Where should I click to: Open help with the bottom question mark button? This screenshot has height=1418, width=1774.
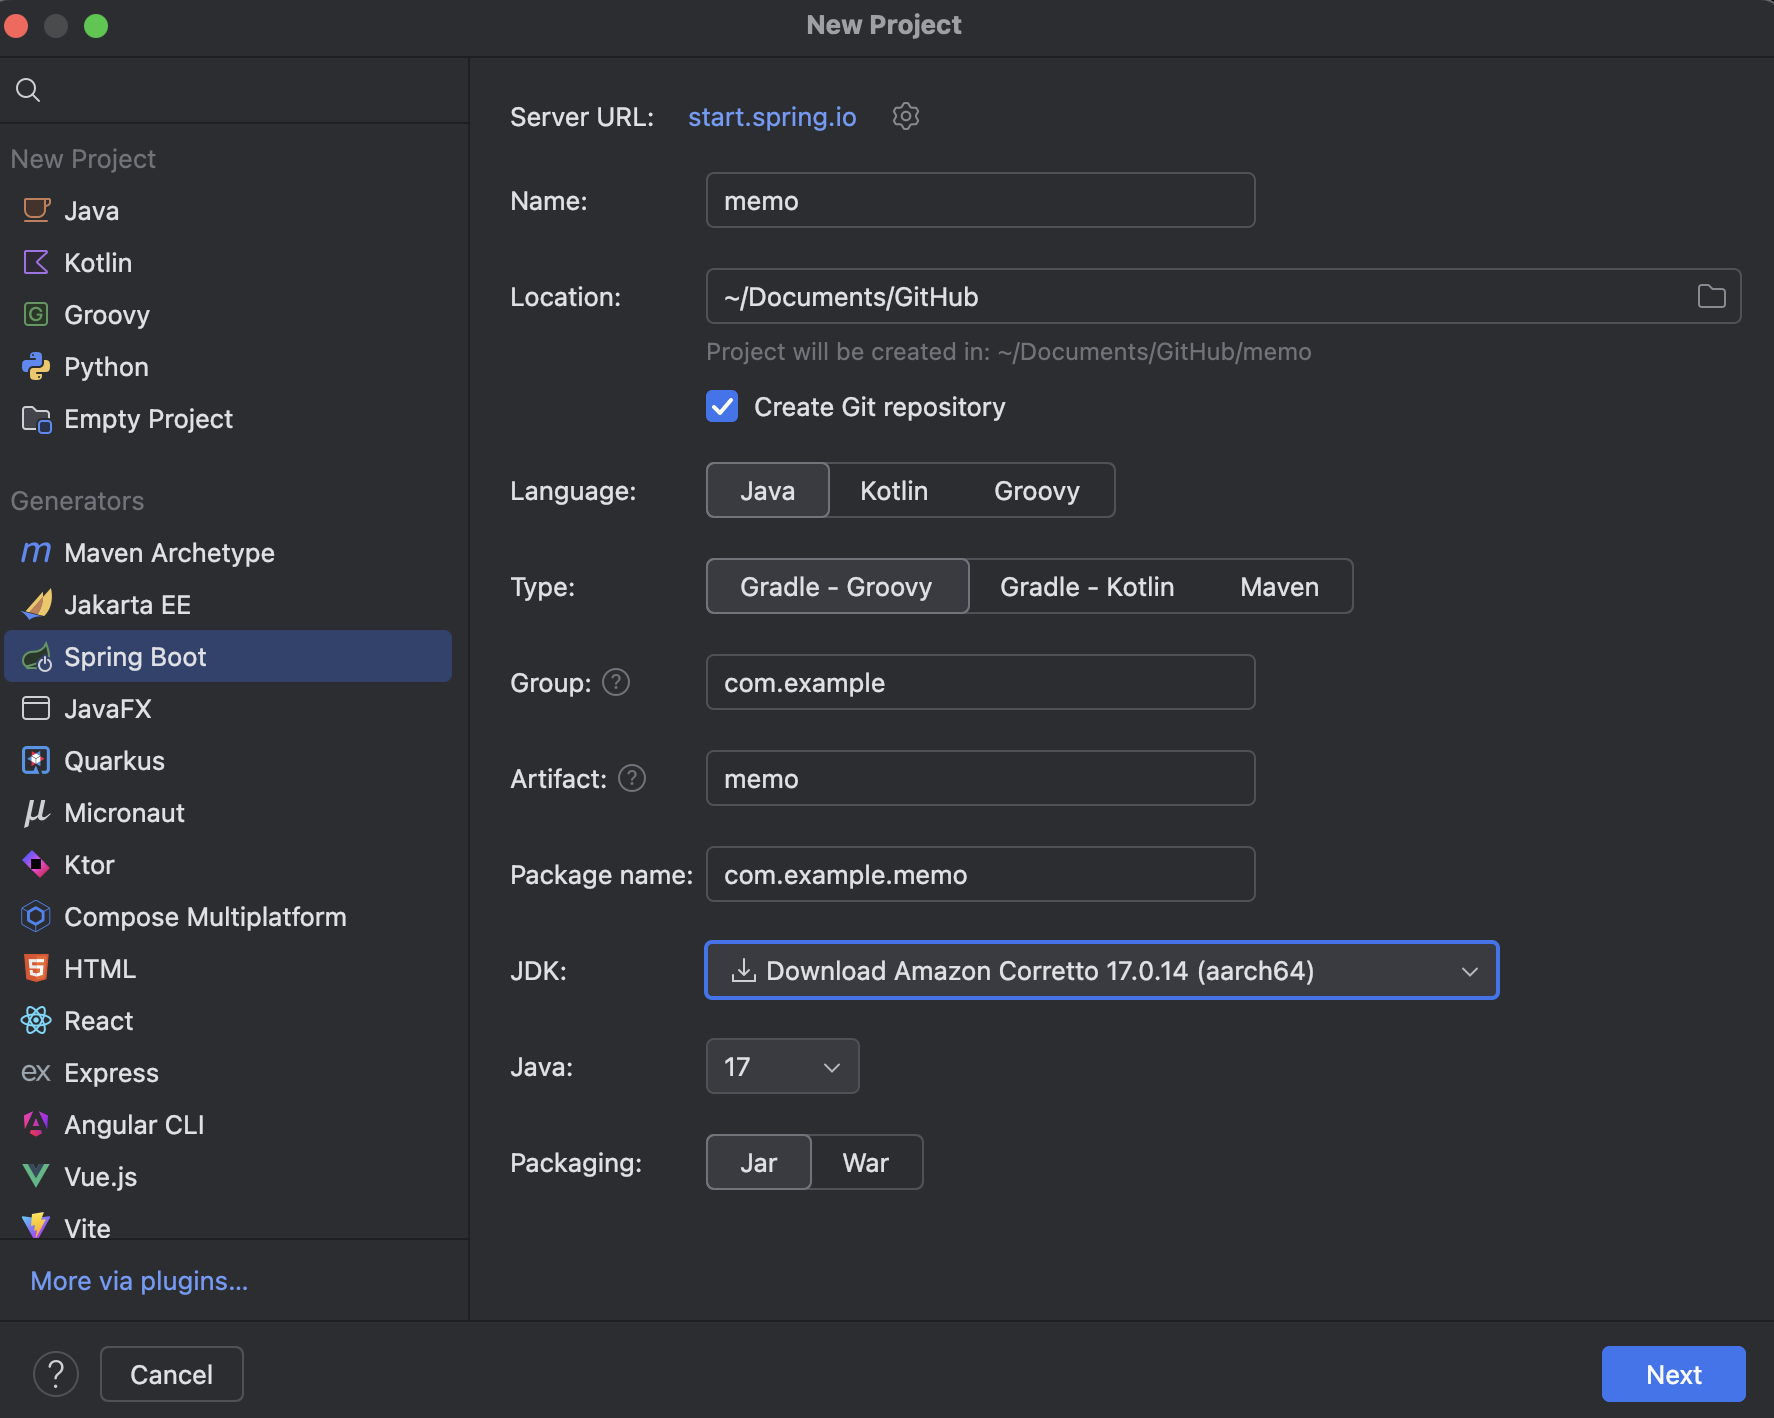(x=56, y=1374)
